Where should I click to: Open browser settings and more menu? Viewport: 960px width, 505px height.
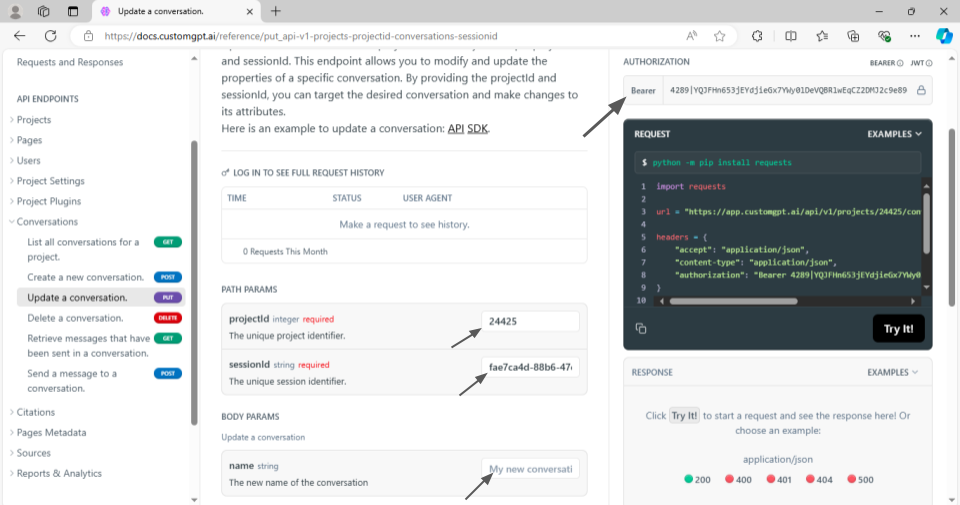coord(915,36)
